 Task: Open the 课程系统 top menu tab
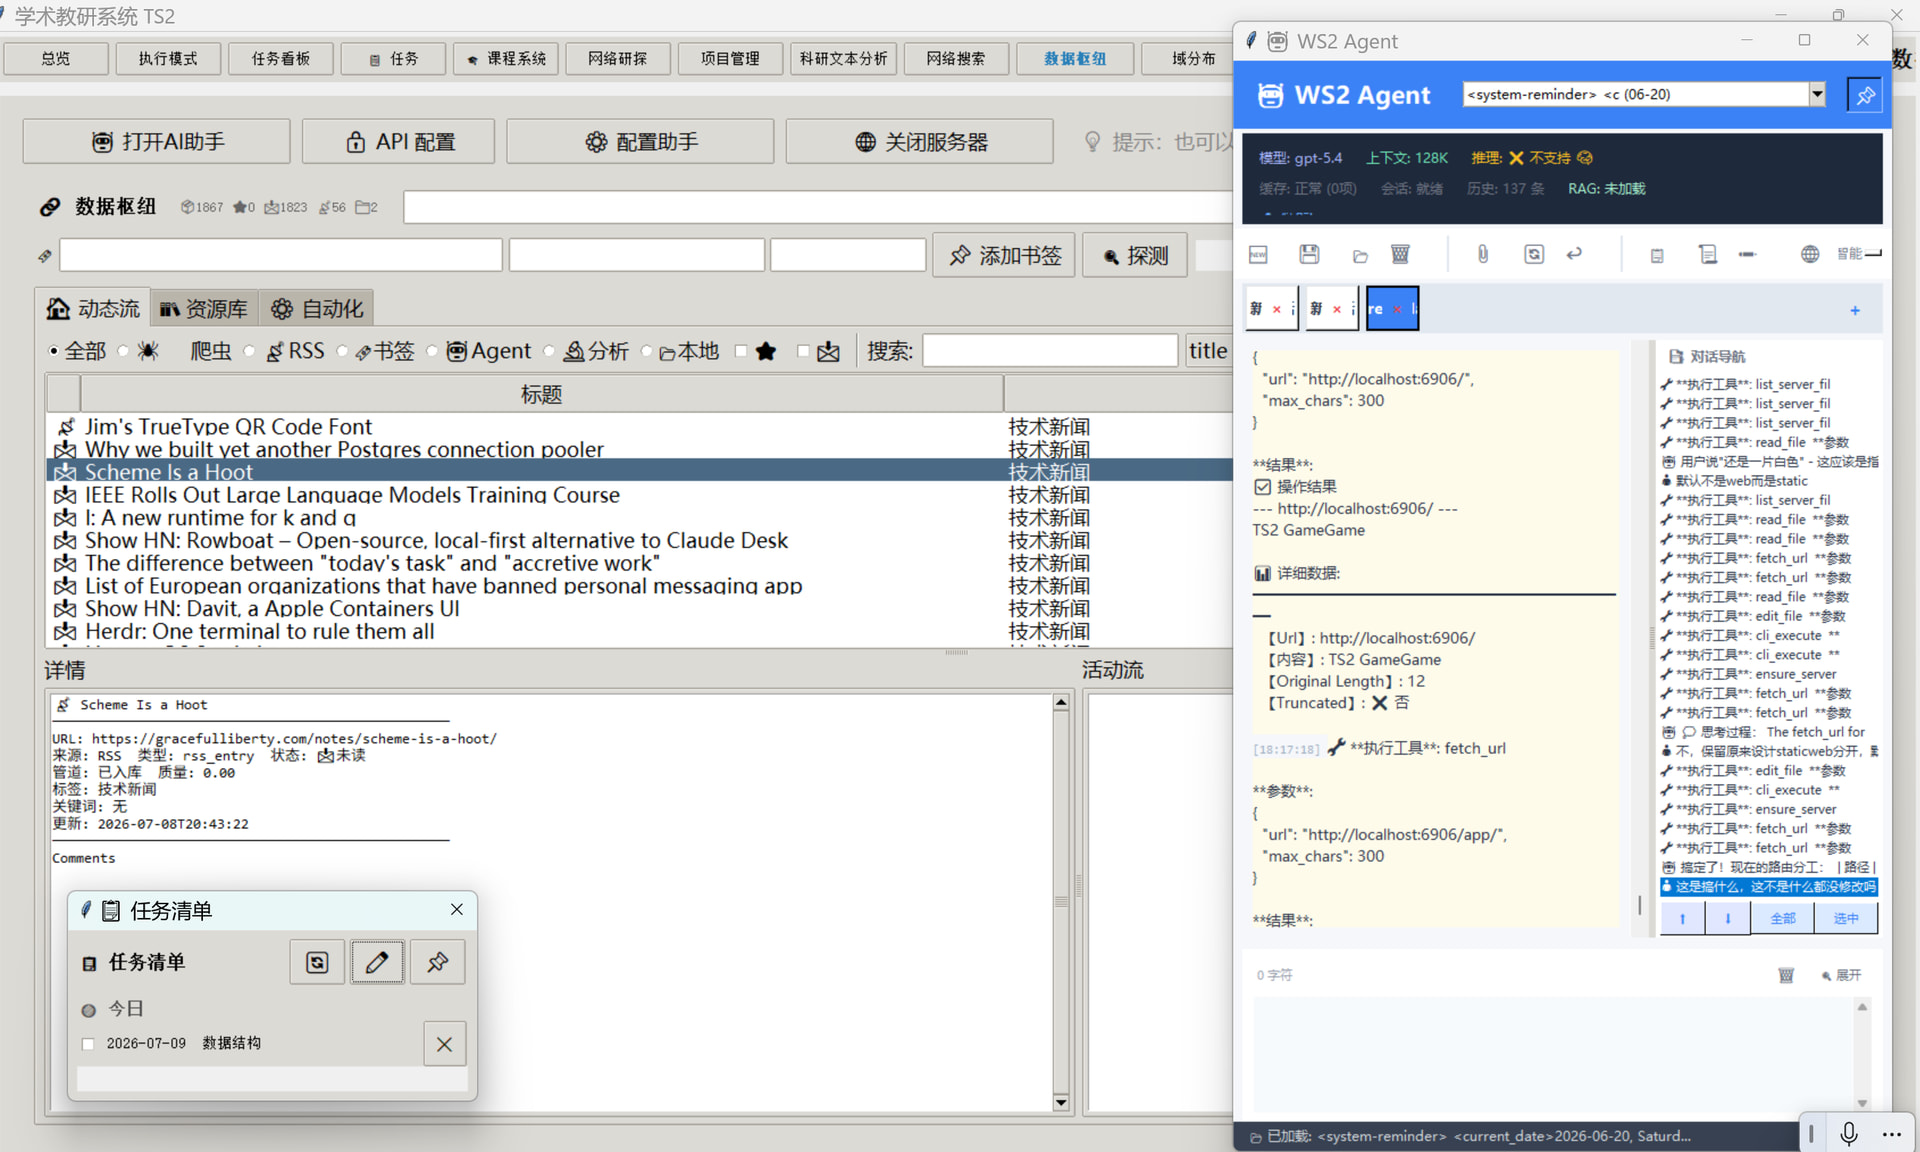(506, 58)
